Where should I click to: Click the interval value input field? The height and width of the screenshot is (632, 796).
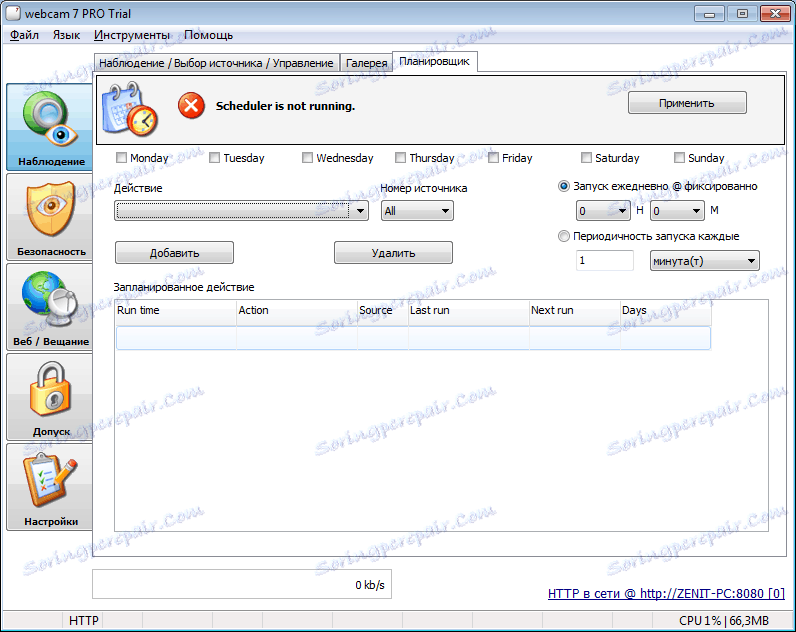[x=605, y=260]
